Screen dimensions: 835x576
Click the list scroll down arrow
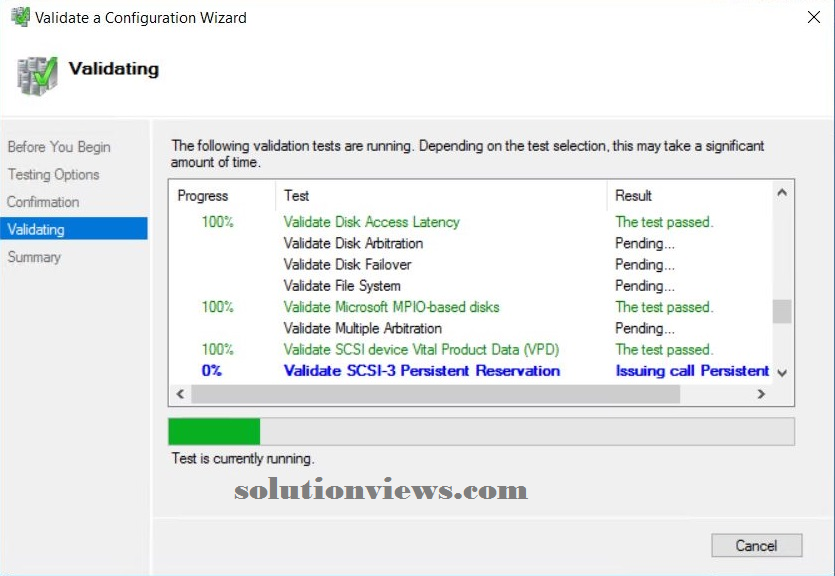coord(782,373)
